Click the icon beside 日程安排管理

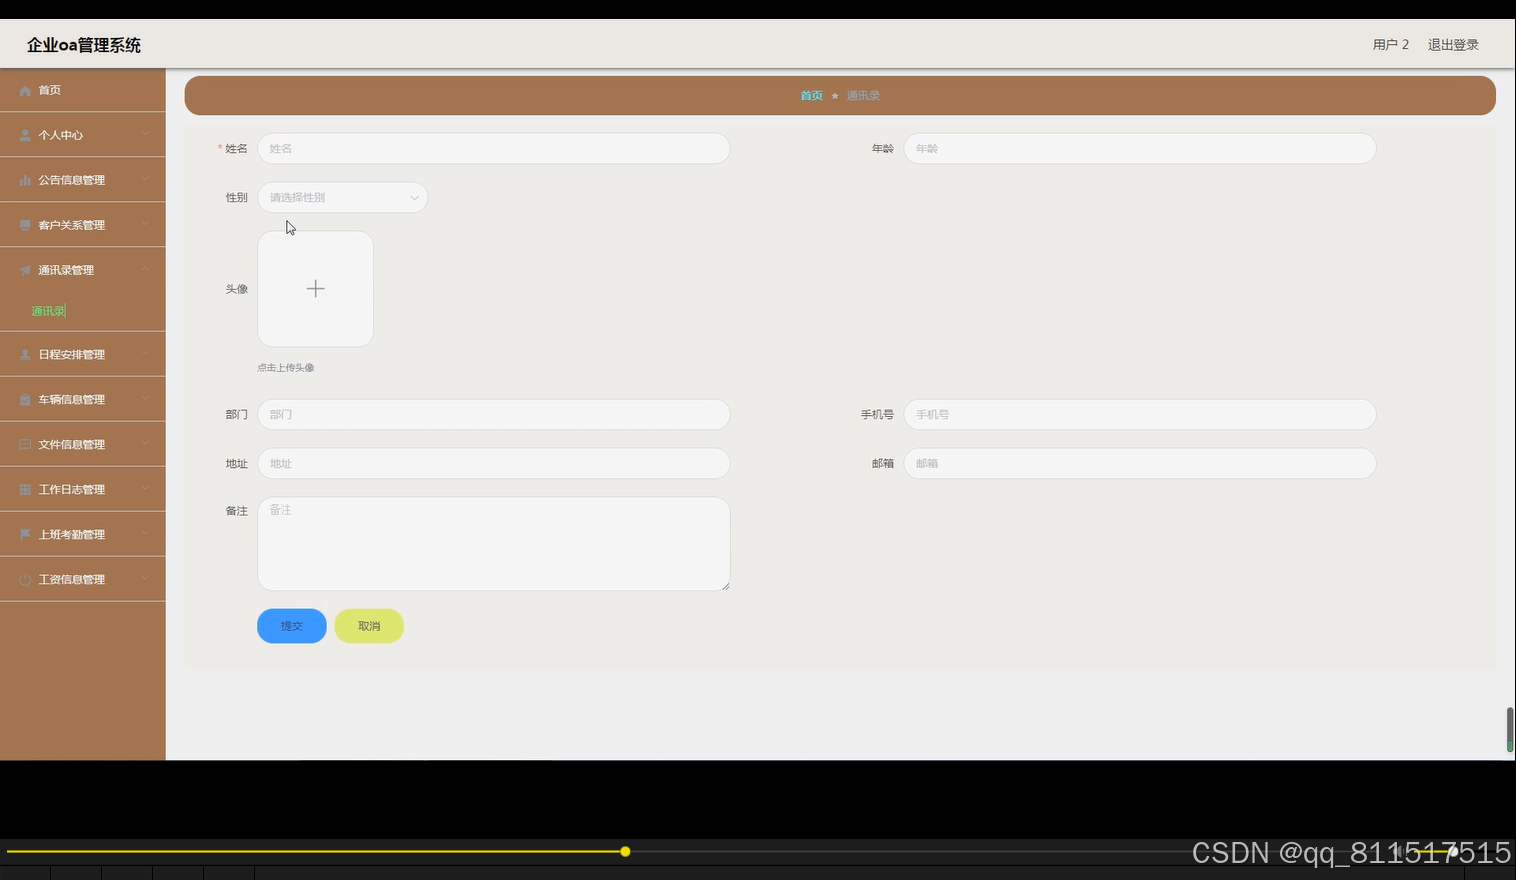point(25,354)
